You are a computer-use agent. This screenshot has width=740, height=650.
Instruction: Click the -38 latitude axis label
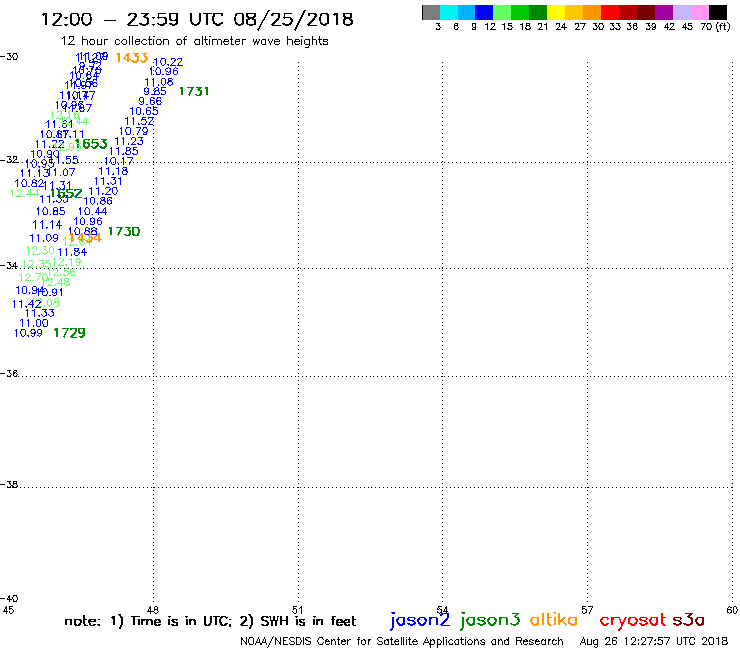pos(9,485)
